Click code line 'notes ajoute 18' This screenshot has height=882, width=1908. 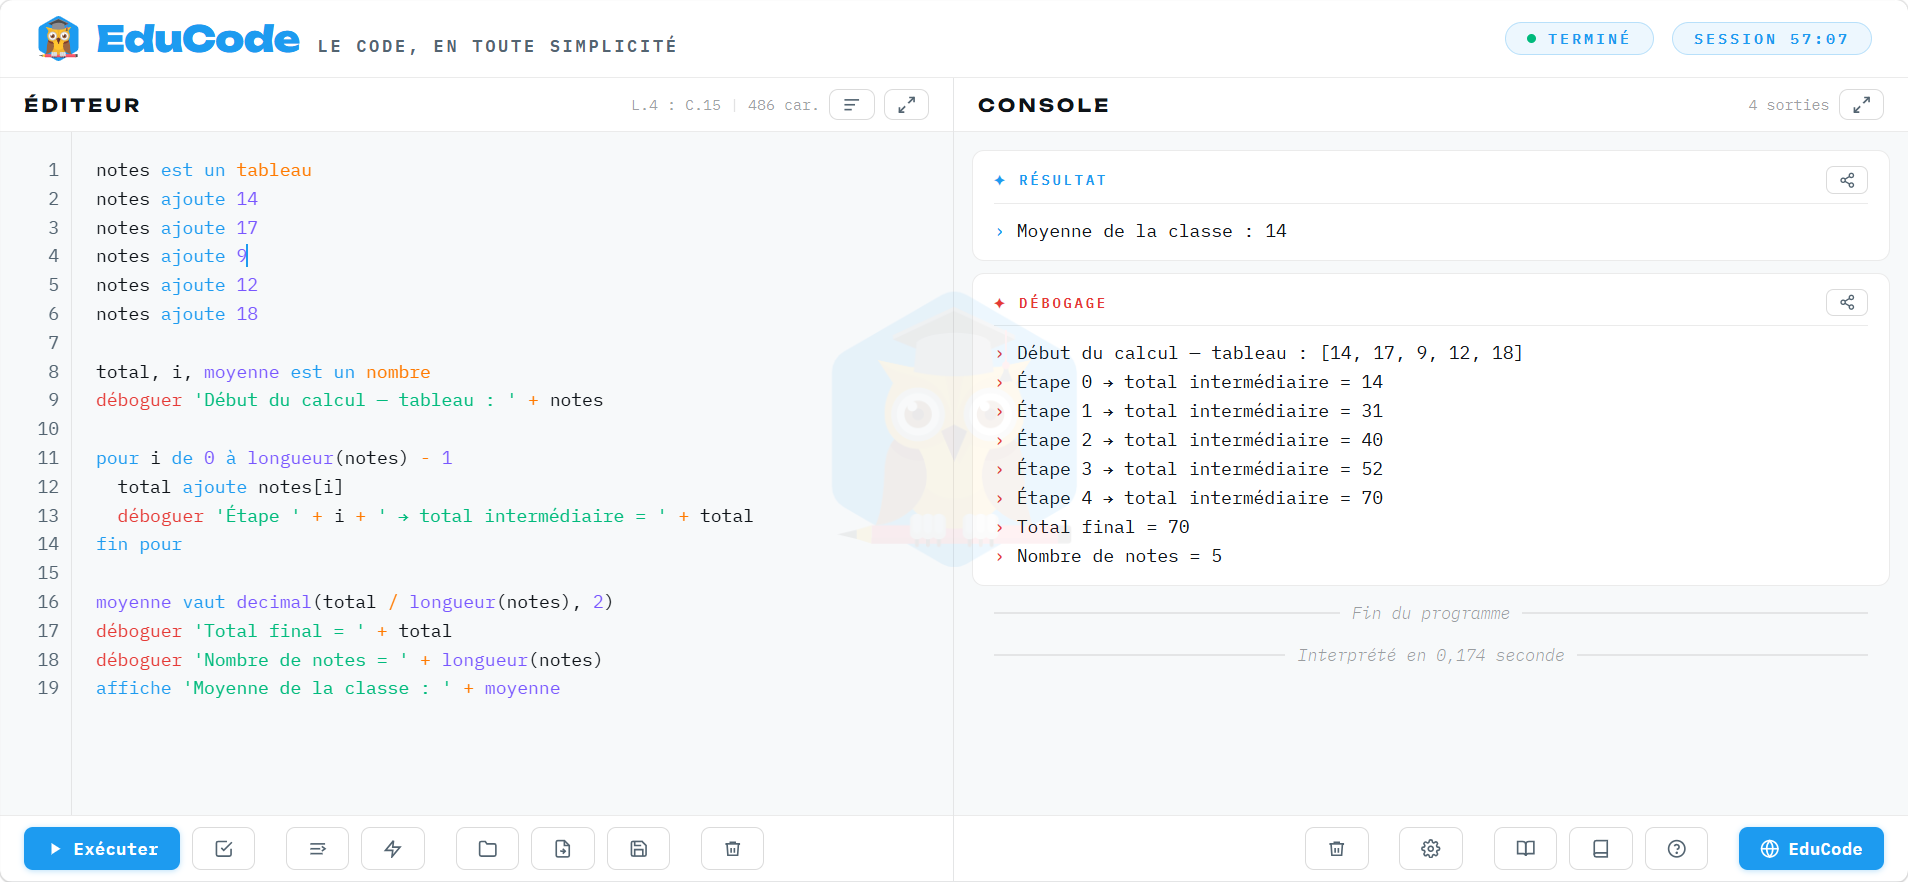tap(177, 314)
